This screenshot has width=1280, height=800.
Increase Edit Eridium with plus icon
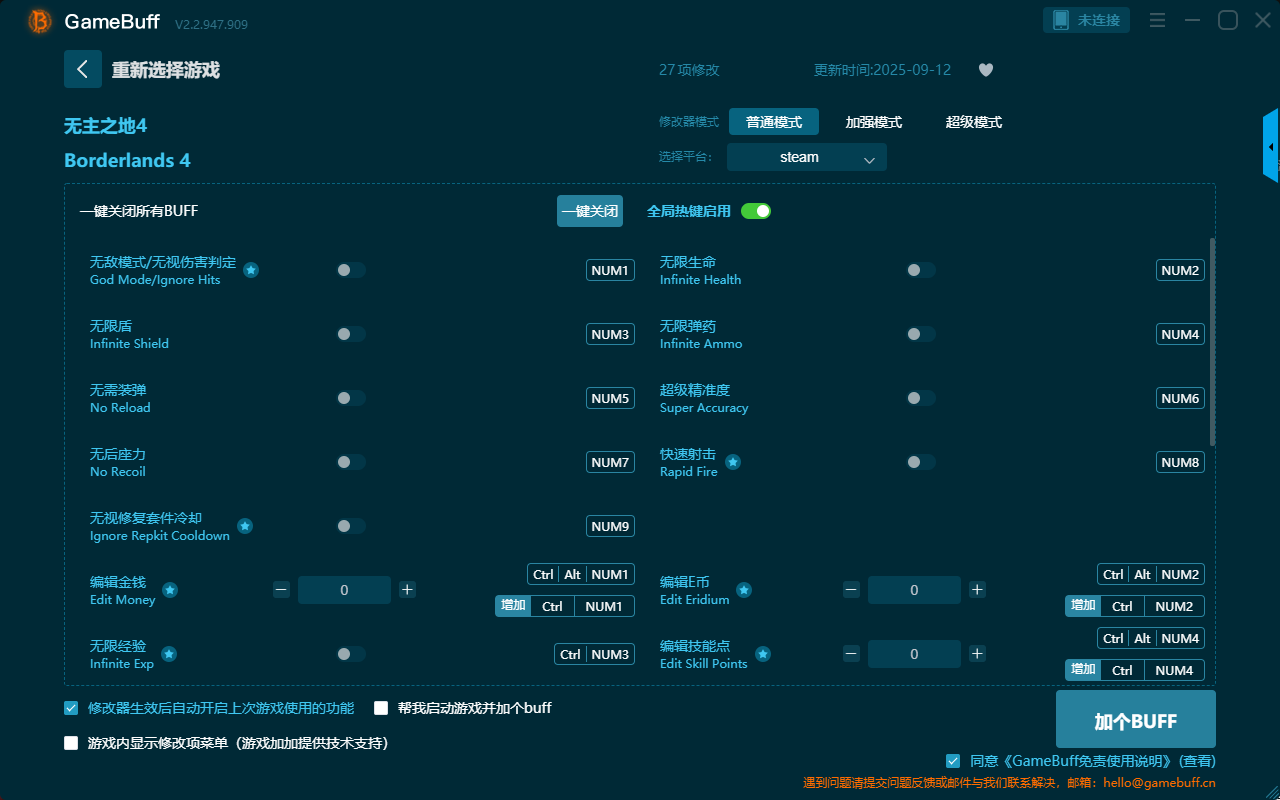(x=977, y=590)
